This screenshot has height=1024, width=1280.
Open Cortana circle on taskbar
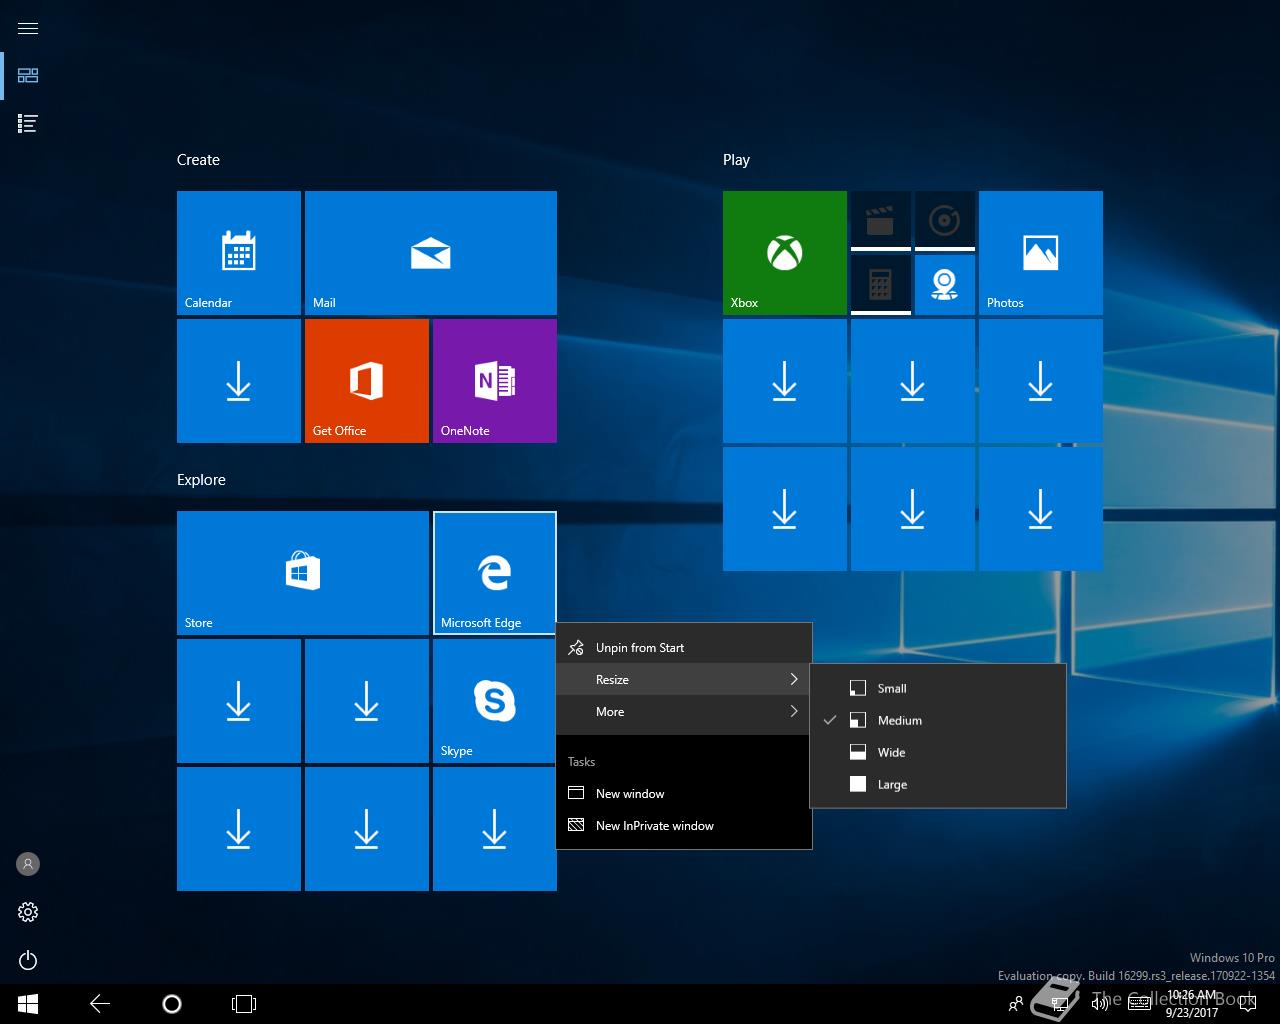(x=172, y=1004)
